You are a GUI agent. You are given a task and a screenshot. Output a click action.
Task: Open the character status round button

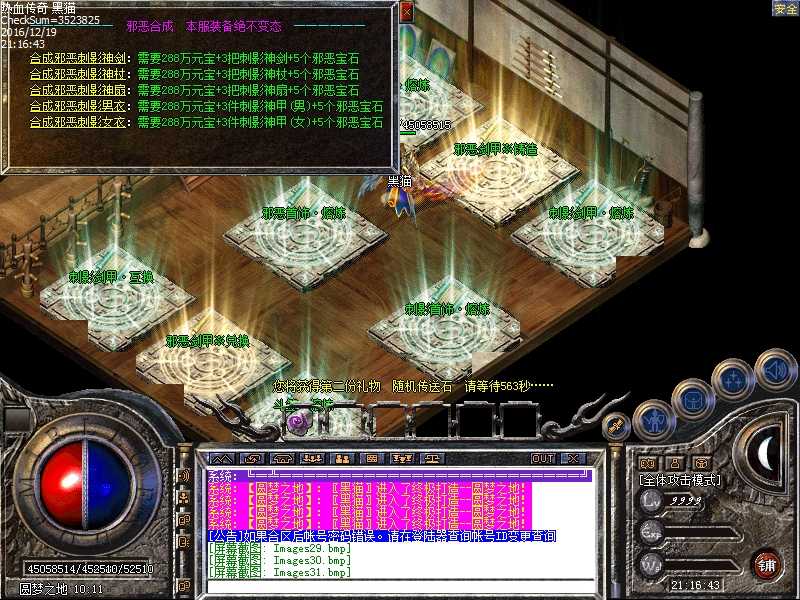[655, 421]
